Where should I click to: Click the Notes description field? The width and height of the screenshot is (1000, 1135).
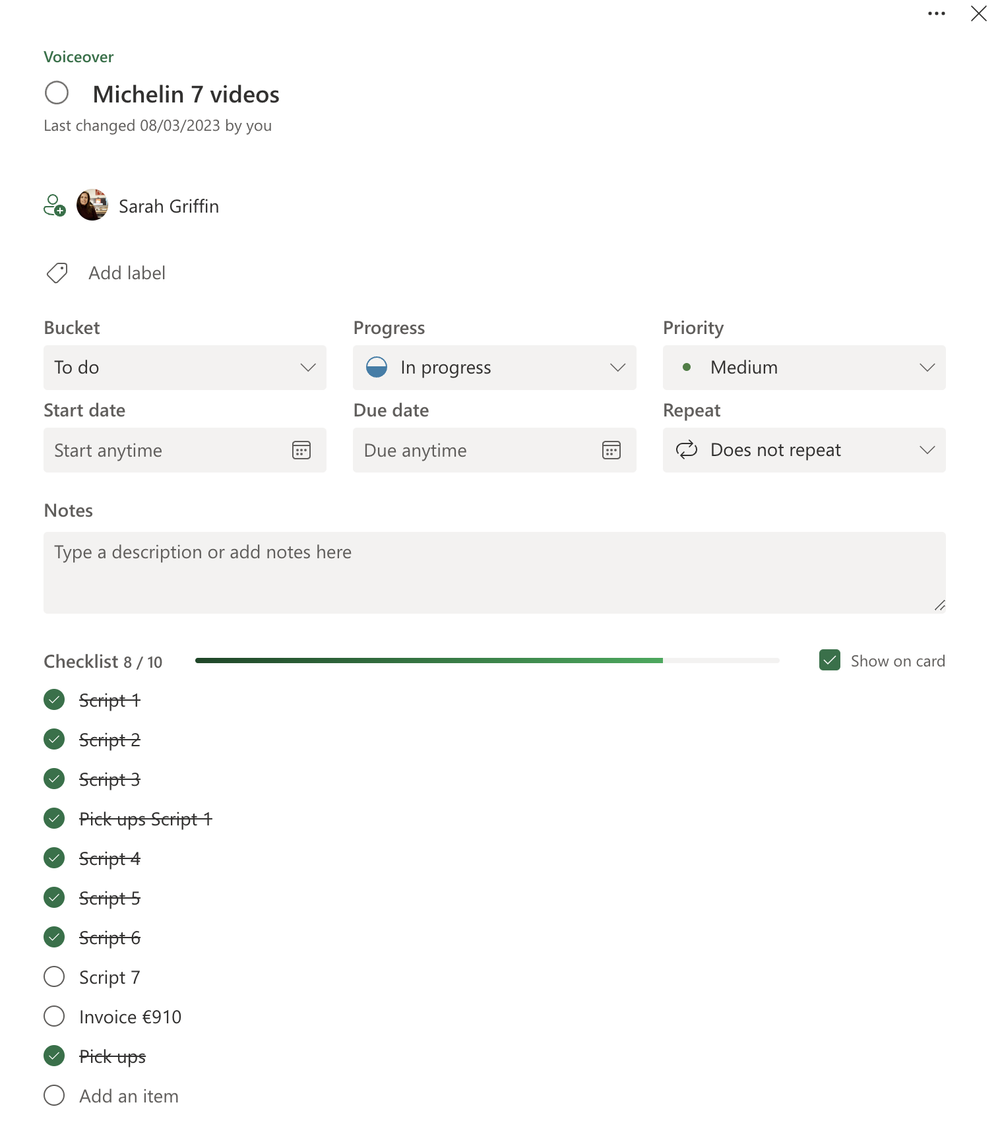coord(494,572)
